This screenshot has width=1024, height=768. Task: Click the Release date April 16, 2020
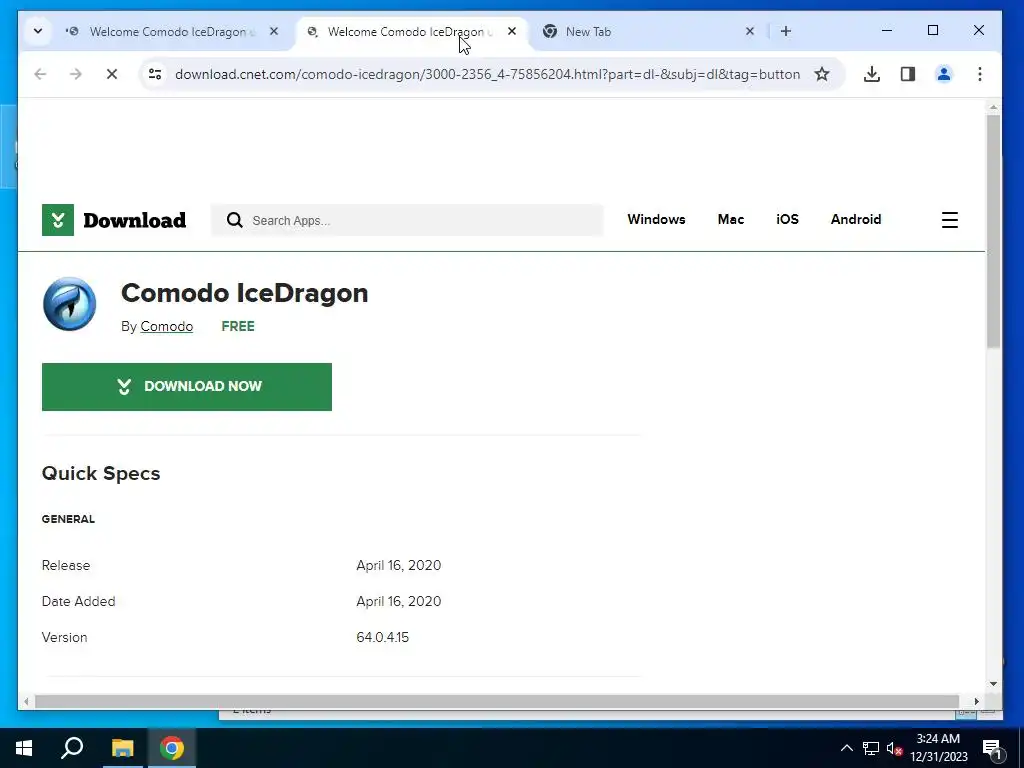tap(398, 566)
